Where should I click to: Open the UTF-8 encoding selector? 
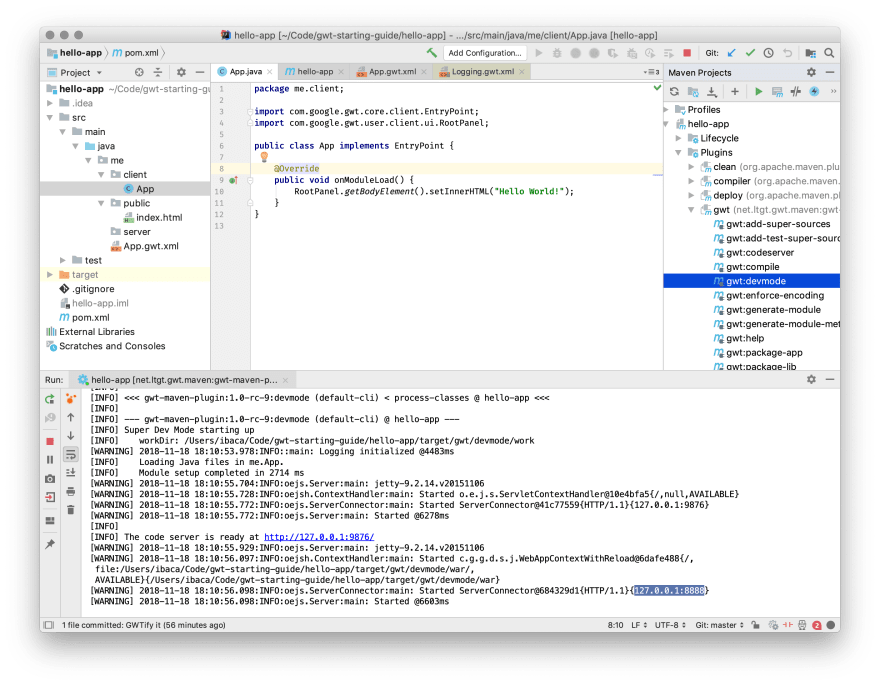(x=670, y=625)
